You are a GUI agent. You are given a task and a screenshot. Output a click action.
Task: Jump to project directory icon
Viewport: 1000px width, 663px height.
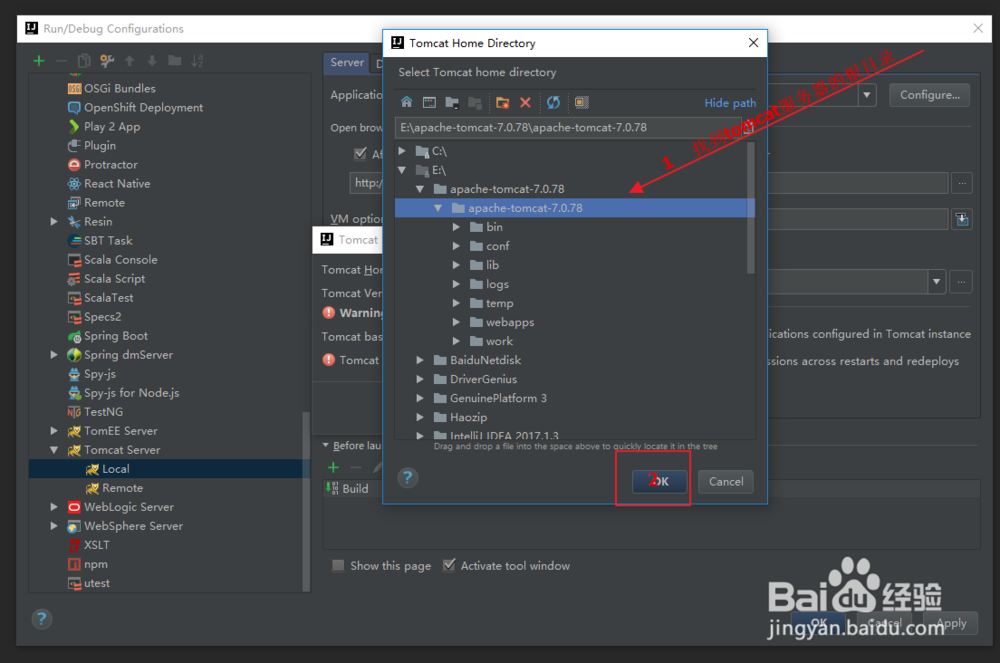(452, 102)
